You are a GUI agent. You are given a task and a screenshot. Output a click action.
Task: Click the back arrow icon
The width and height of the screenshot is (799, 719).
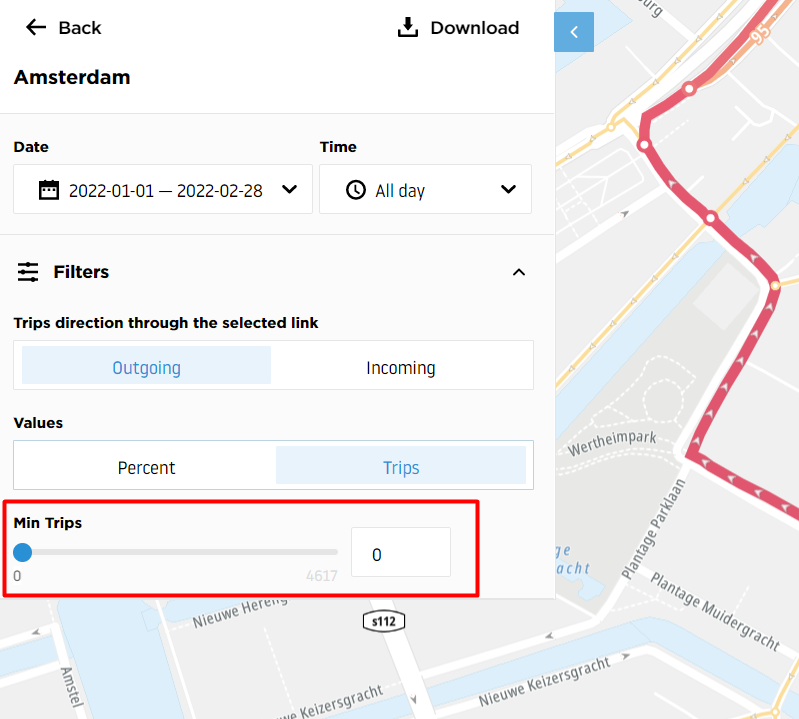(x=36, y=28)
